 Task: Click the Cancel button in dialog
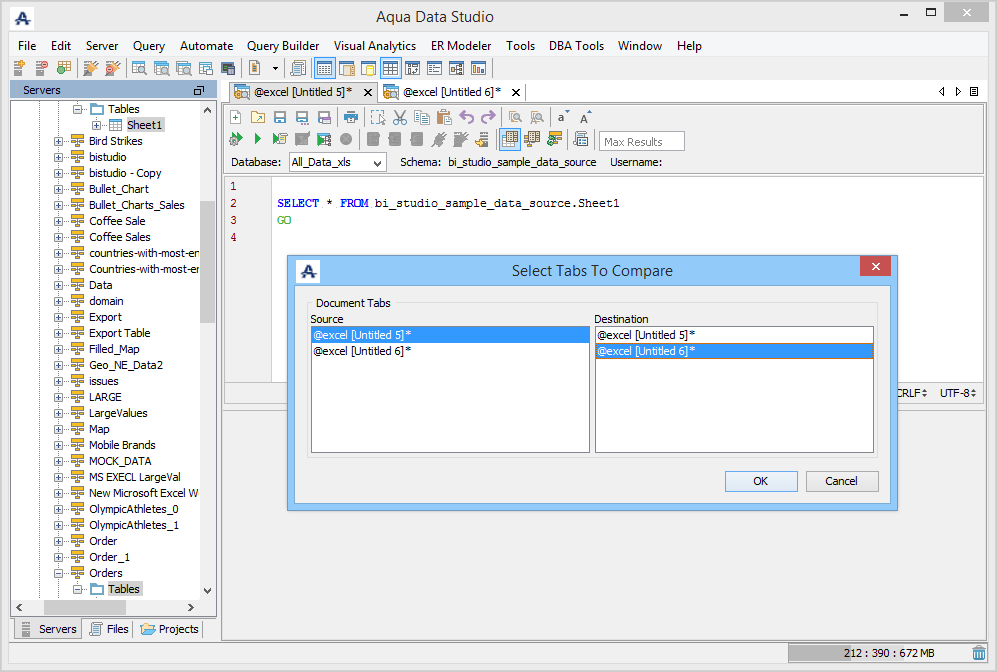(x=841, y=481)
